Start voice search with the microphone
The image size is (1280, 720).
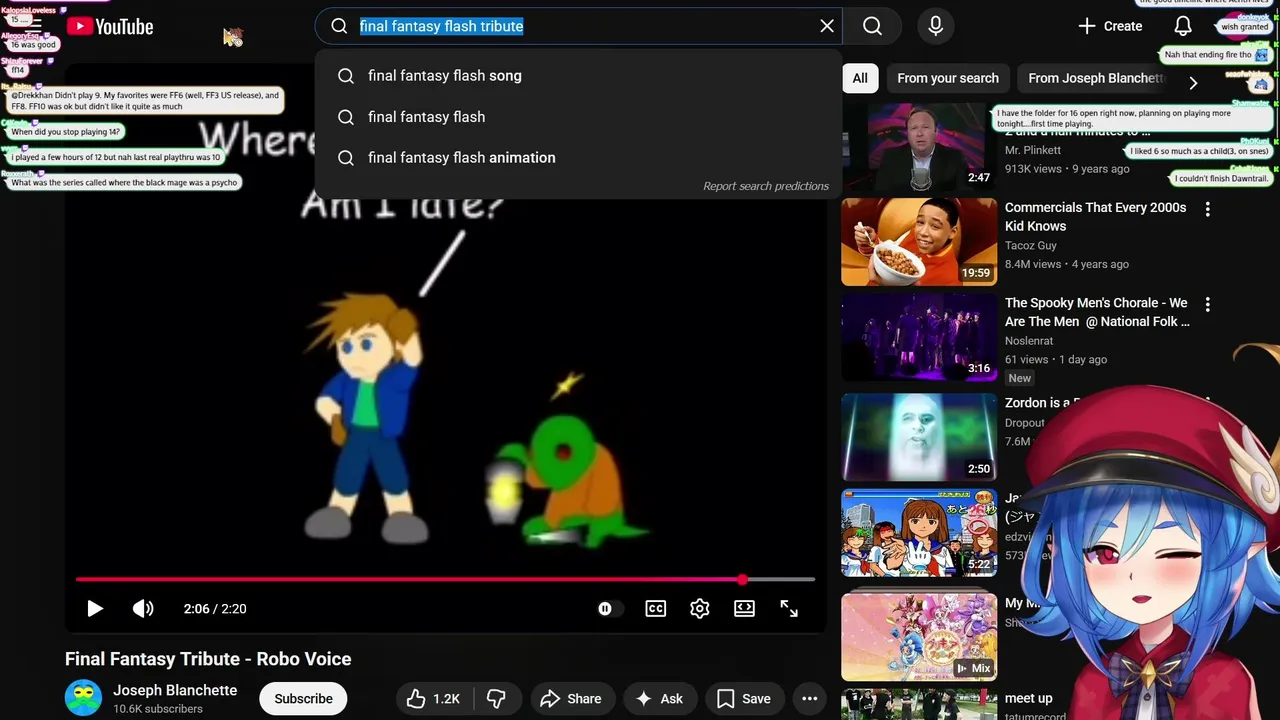point(936,26)
